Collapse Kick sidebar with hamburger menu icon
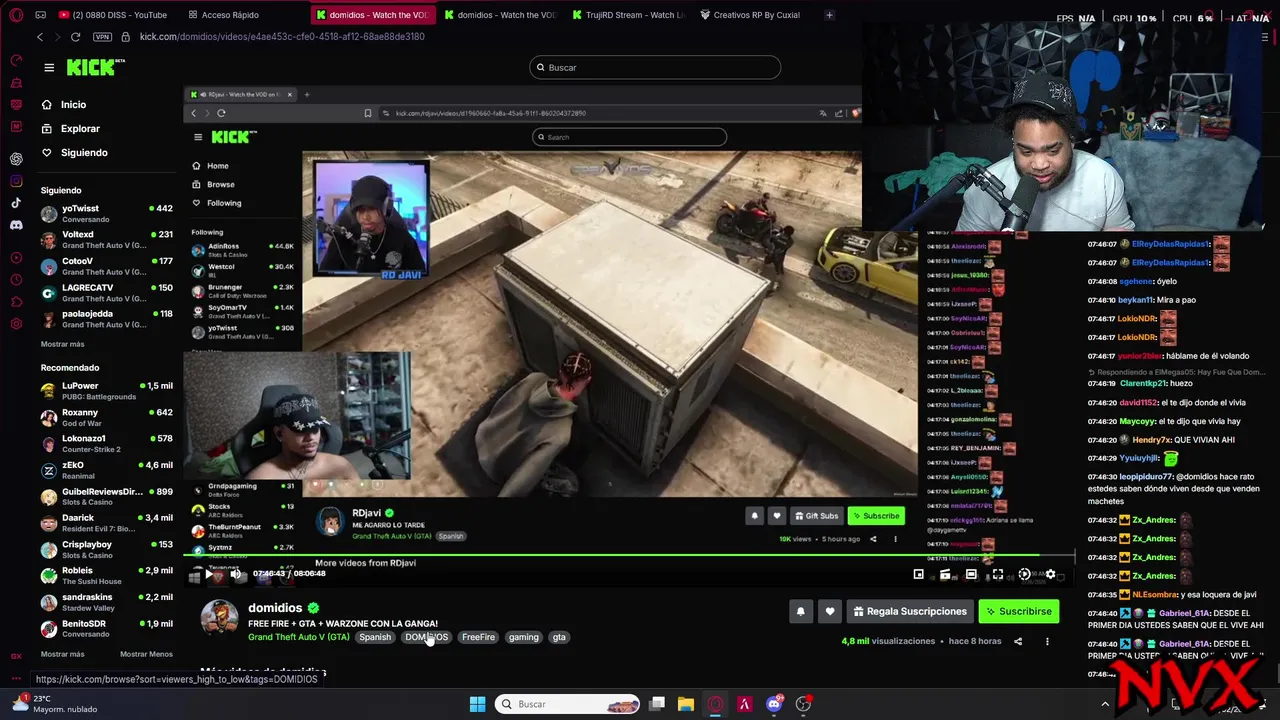The image size is (1280, 720). (x=49, y=67)
